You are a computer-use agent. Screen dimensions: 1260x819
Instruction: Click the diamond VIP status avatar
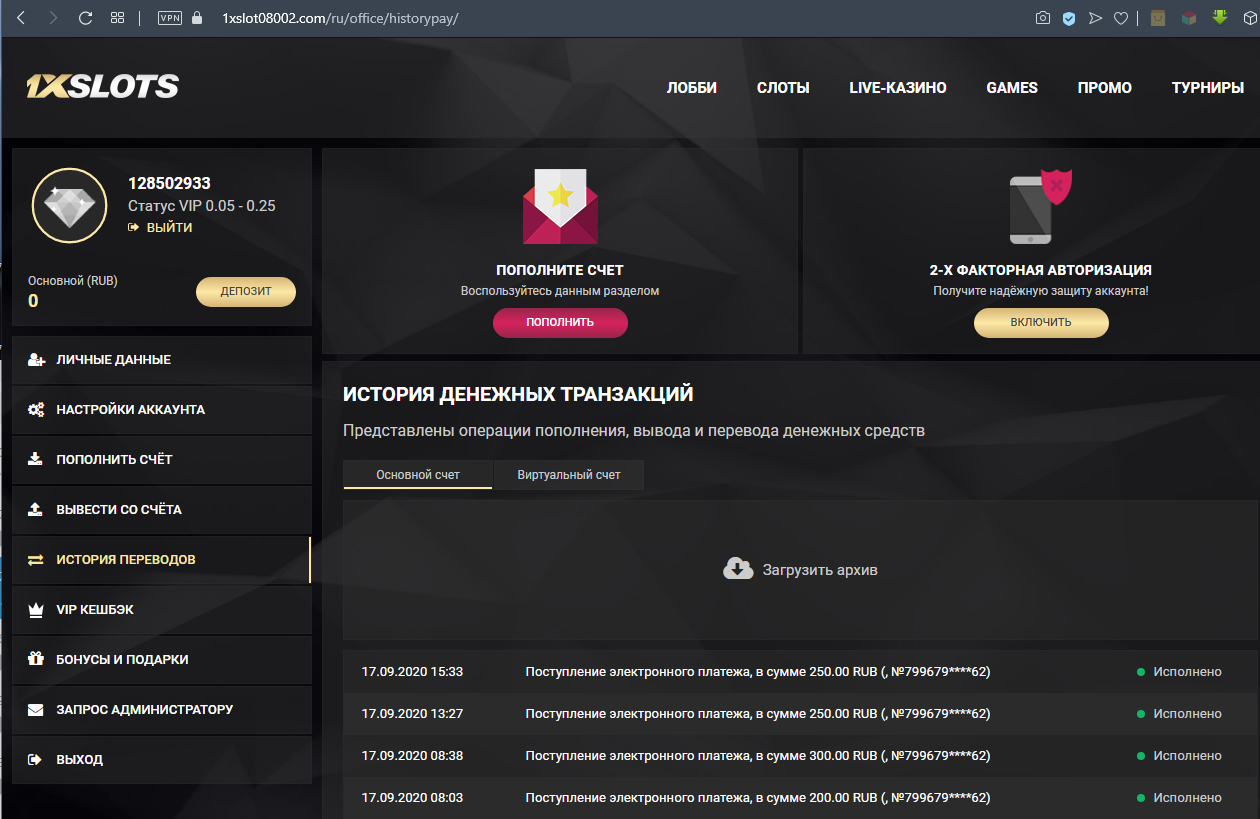pyautogui.click(x=69, y=206)
